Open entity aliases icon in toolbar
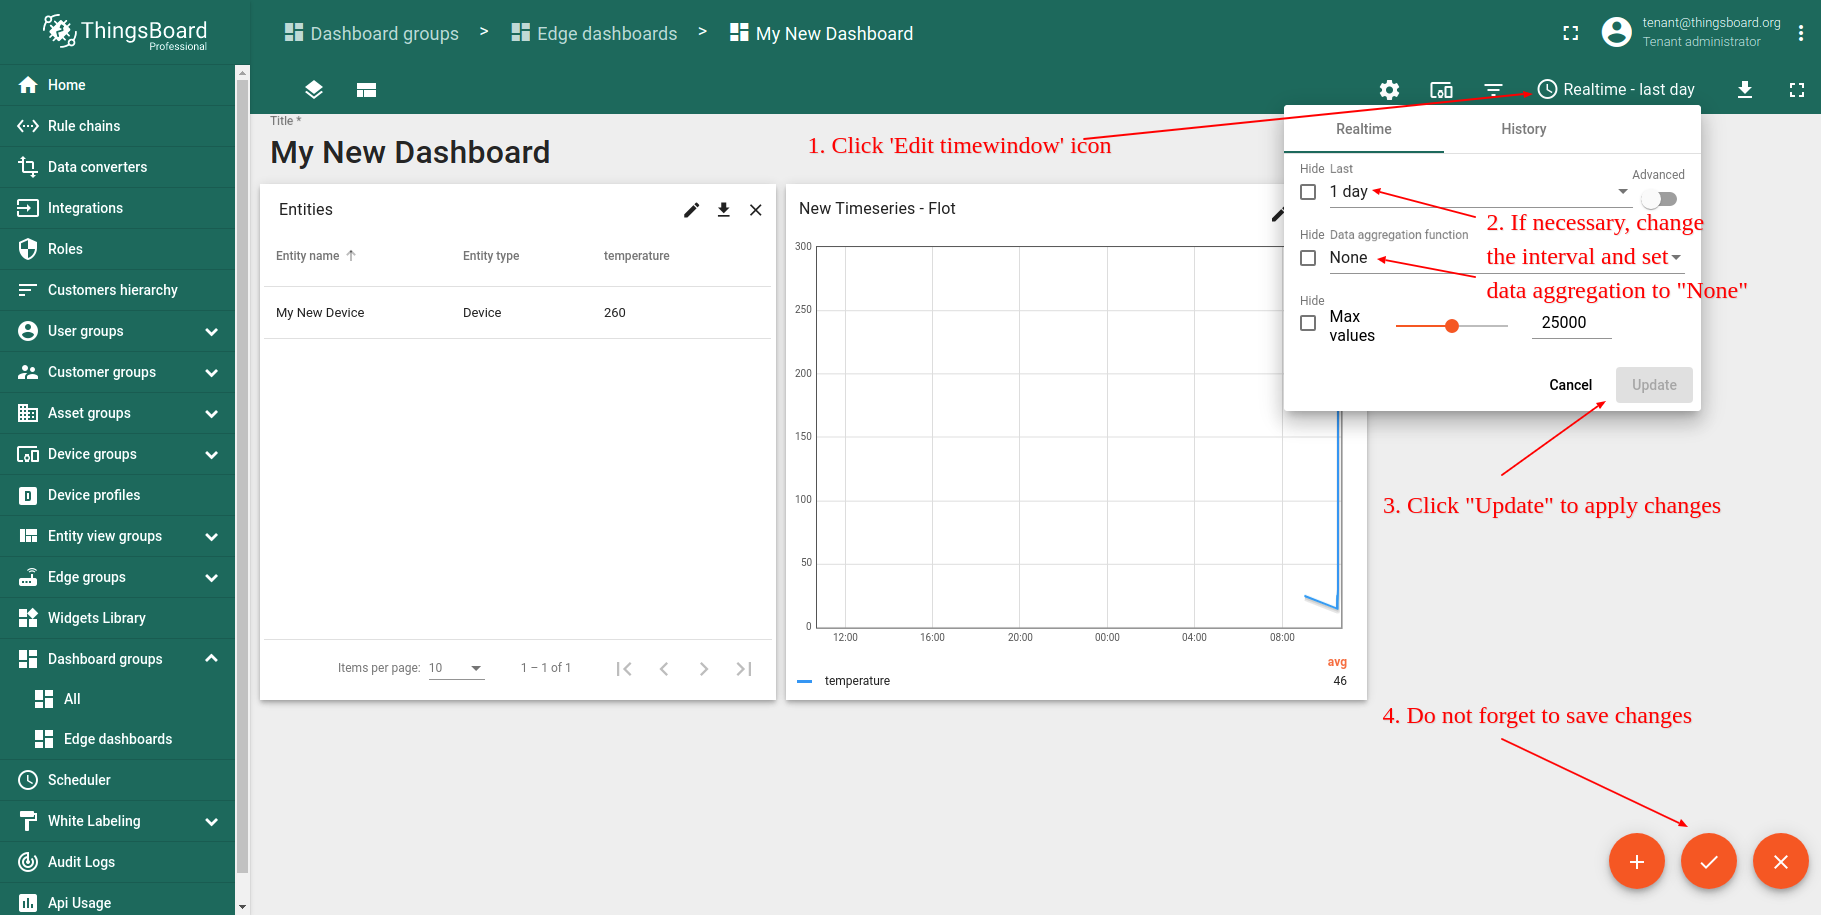1821x915 pixels. tap(1441, 90)
